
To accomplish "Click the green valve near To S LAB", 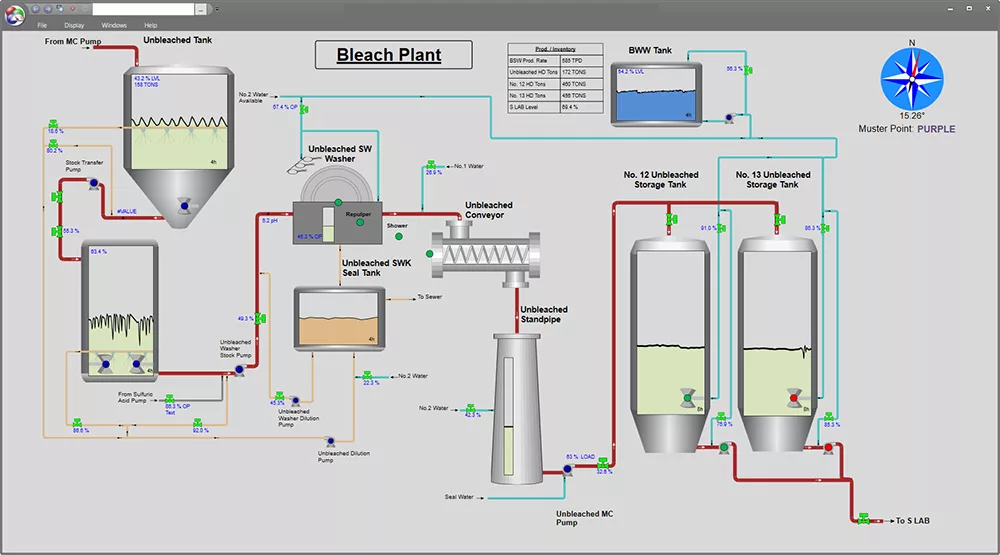I will (x=863, y=518).
